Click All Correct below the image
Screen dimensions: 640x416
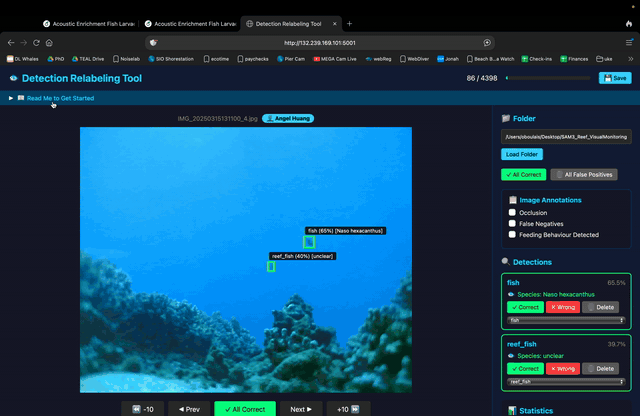click(245, 409)
